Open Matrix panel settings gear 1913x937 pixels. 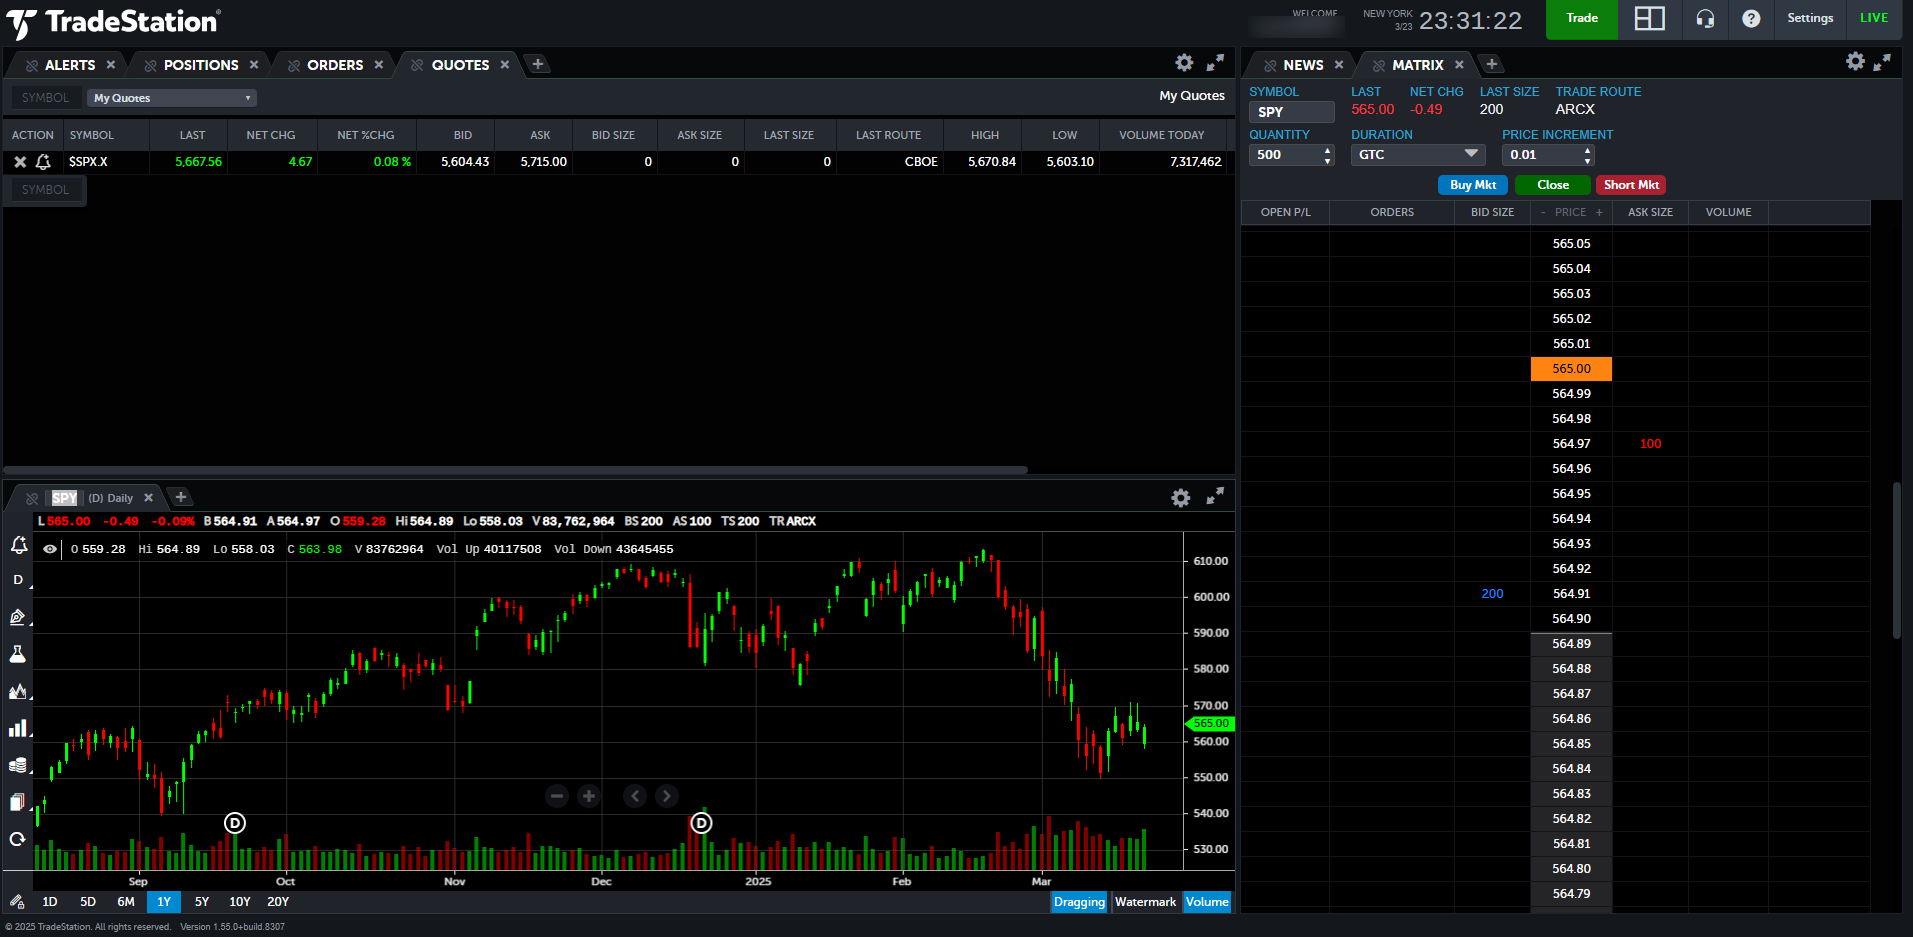click(x=1855, y=62)
